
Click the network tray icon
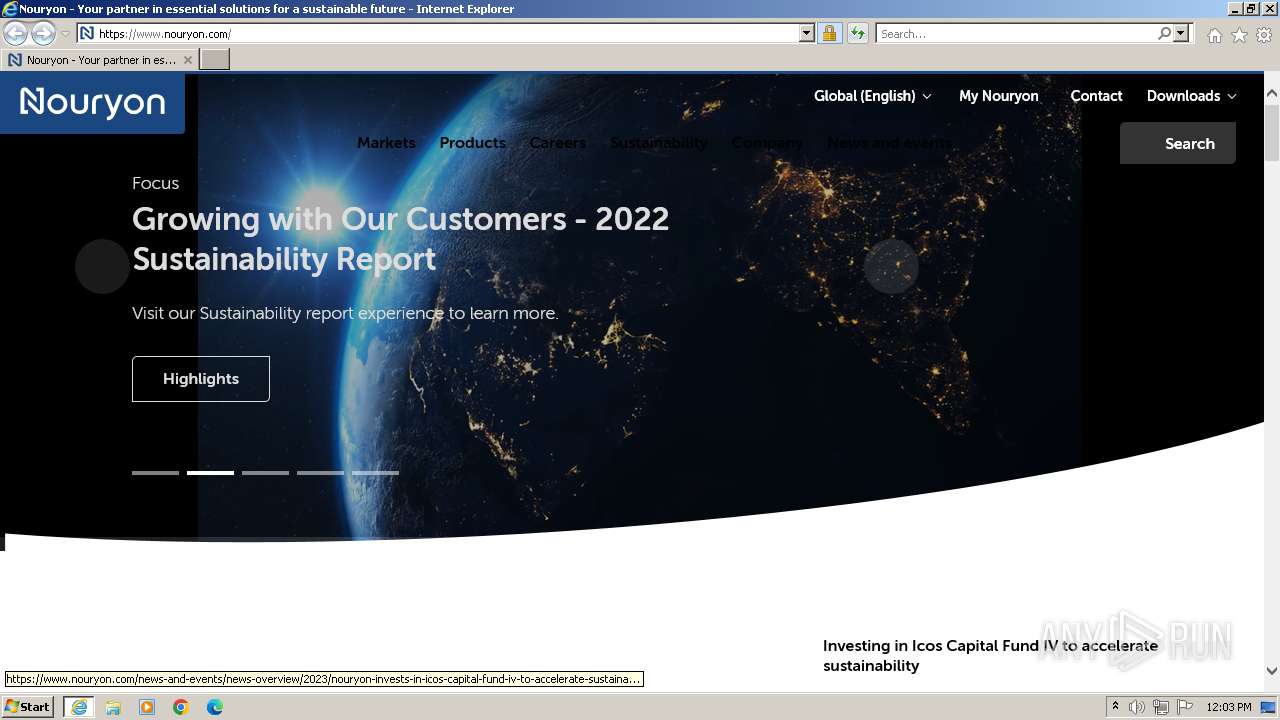1161,707
